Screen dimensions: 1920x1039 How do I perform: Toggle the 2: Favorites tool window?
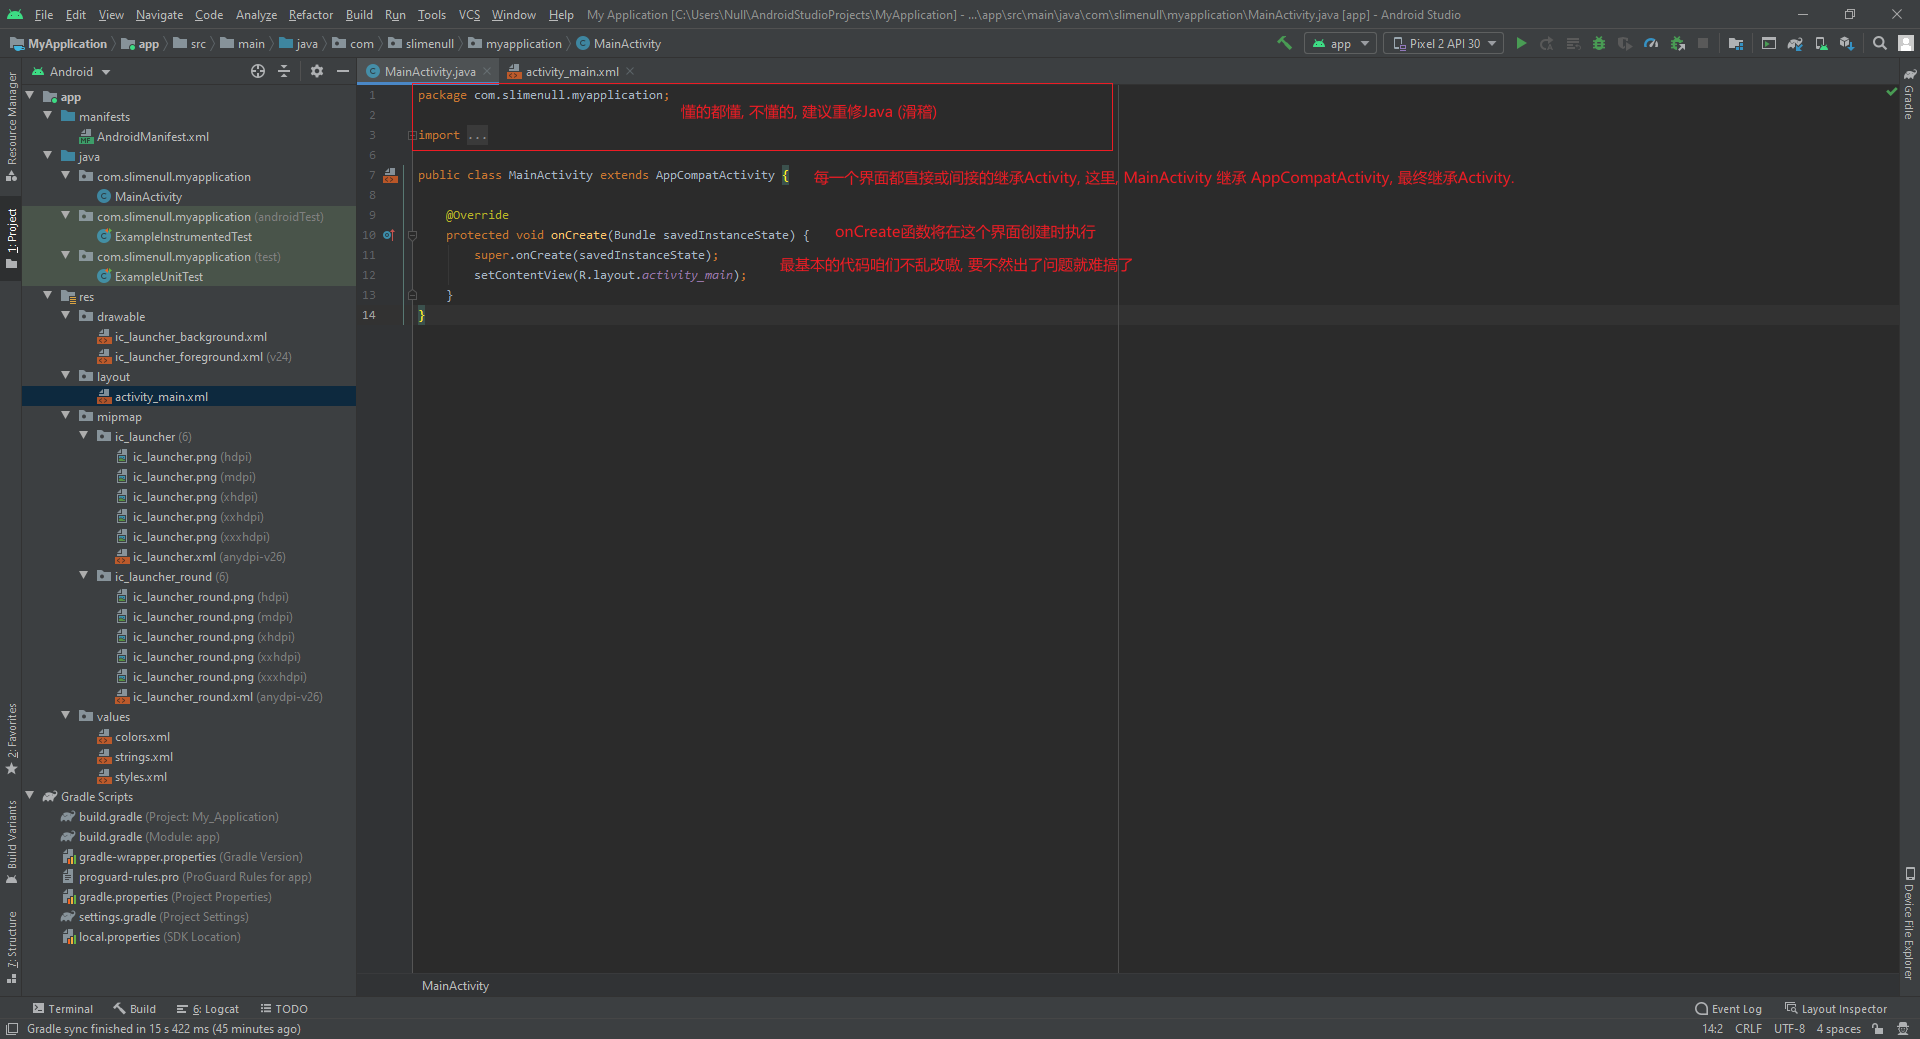click(x=12, y=738)
